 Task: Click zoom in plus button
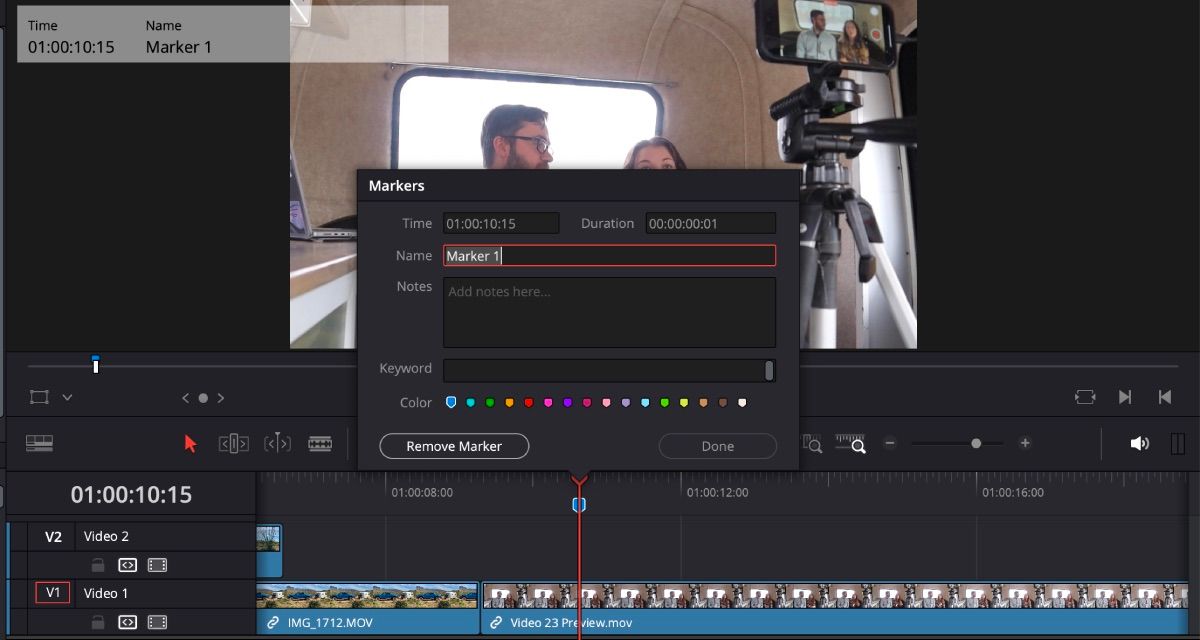pyautogui.click(x=1025, y=443)
